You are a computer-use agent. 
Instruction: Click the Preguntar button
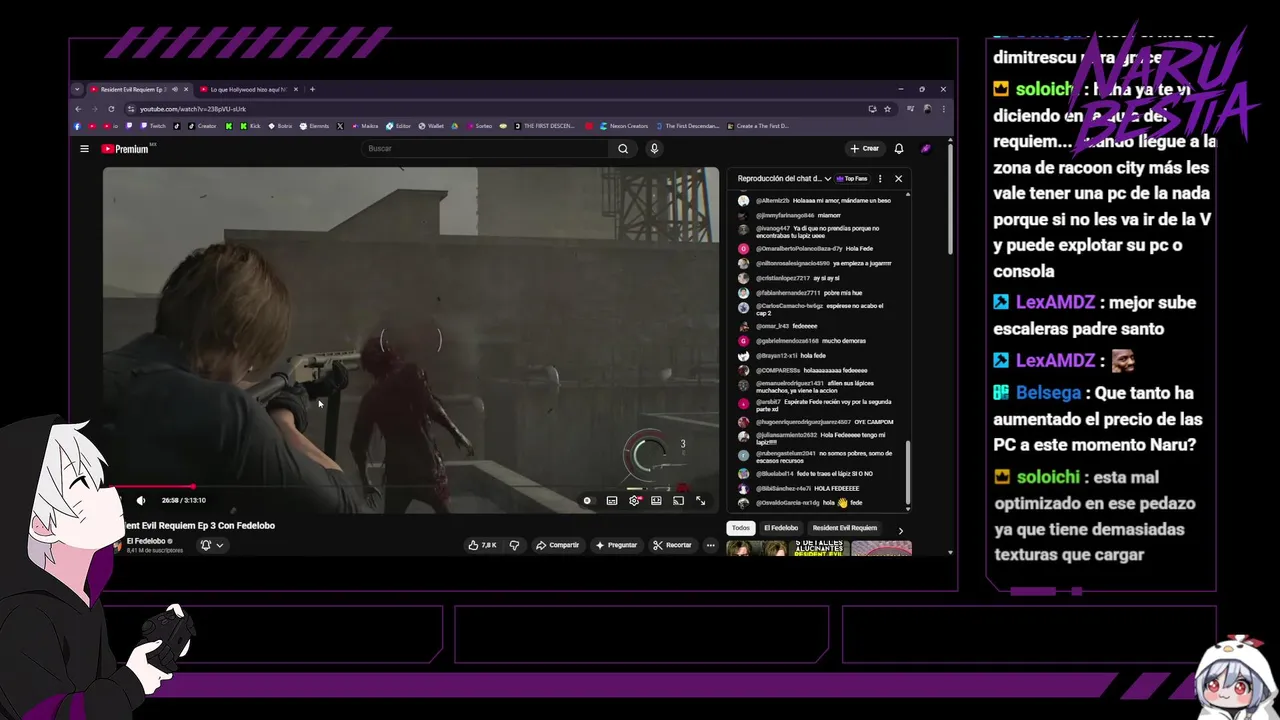[616, 545]
